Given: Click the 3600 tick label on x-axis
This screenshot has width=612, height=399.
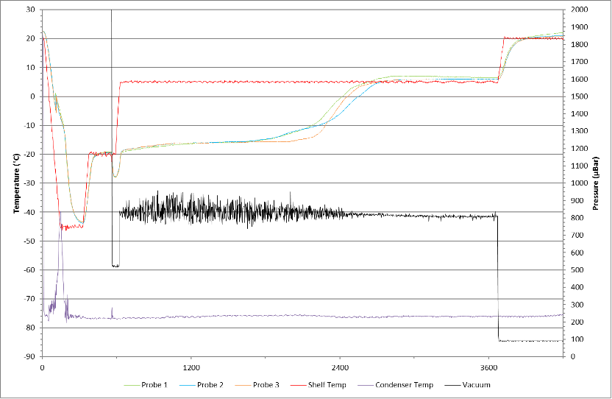Looking at the screenshot, I should 488,367.
